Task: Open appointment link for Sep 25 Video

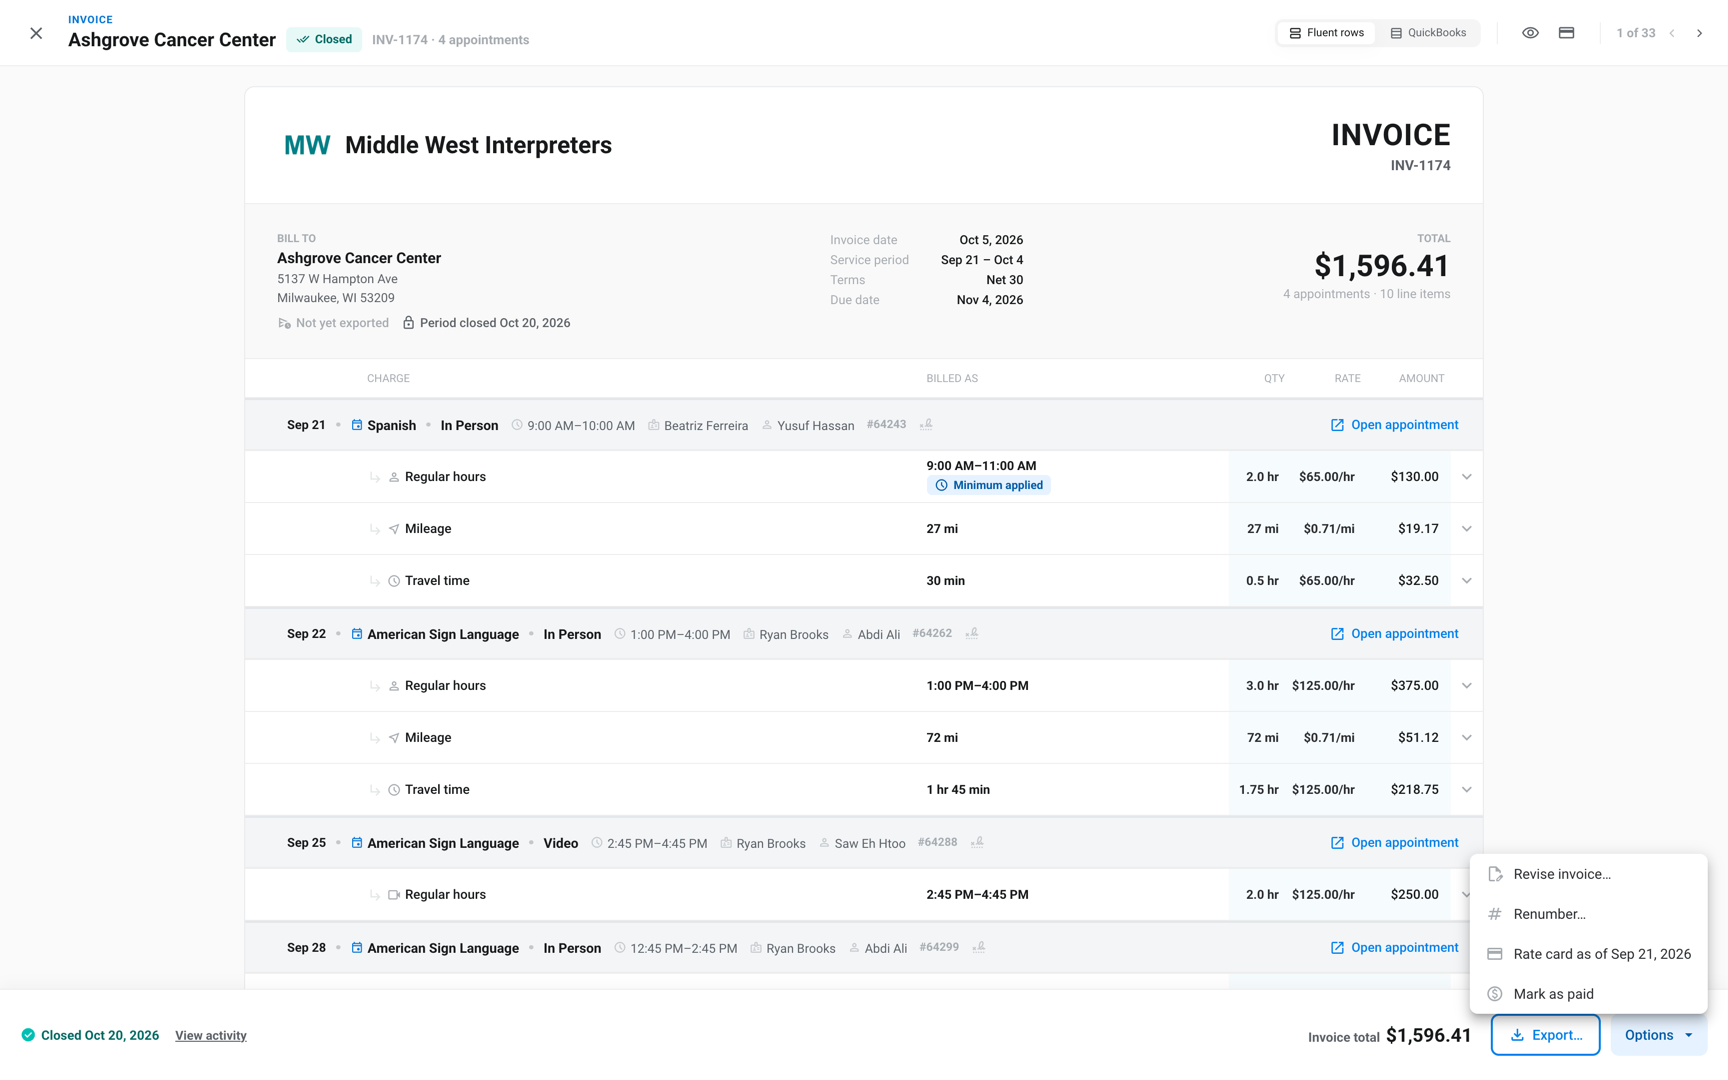Action: [1394, 843]
